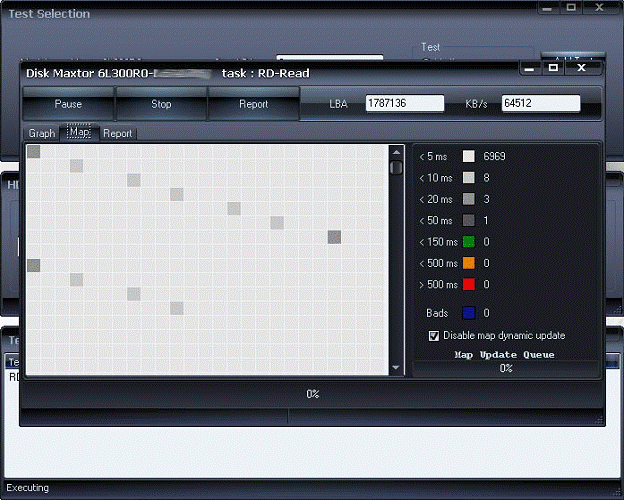This screenshot has width=624, height=500.
Task: Click the map scrollbar up arrow
Action: tap(396, 152)
